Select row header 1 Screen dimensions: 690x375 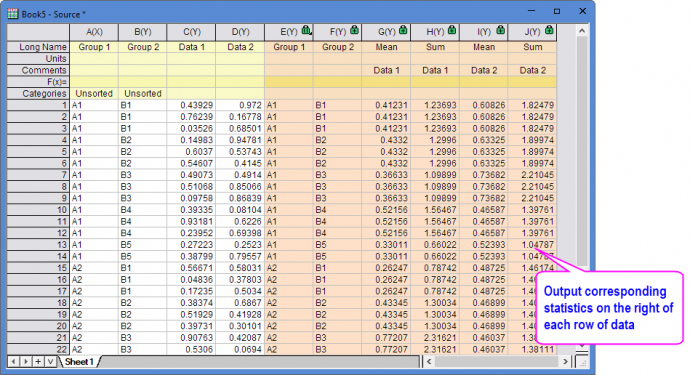pyautogui.click(x=38, y=105)
